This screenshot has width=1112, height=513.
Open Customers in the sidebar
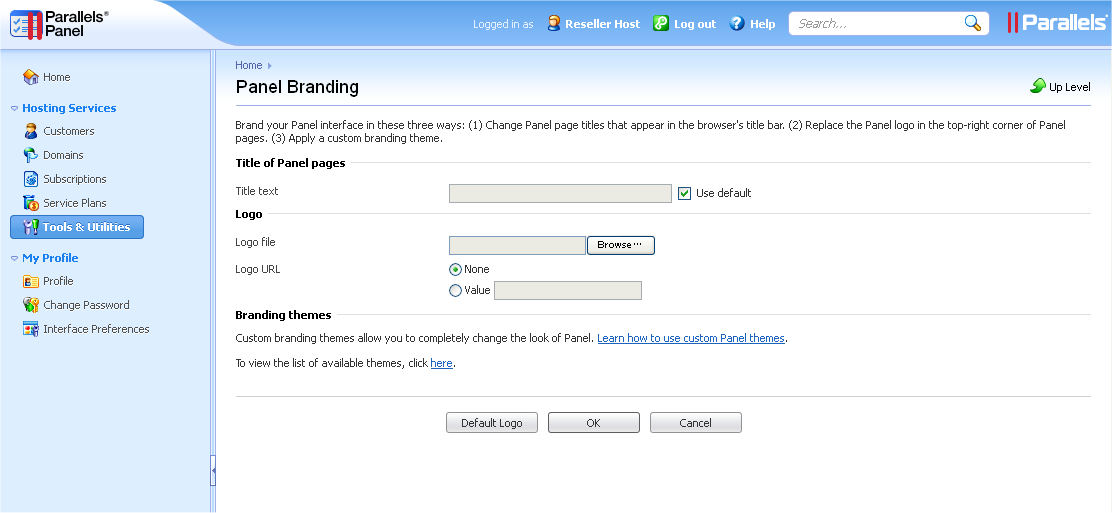click(69, 131)
